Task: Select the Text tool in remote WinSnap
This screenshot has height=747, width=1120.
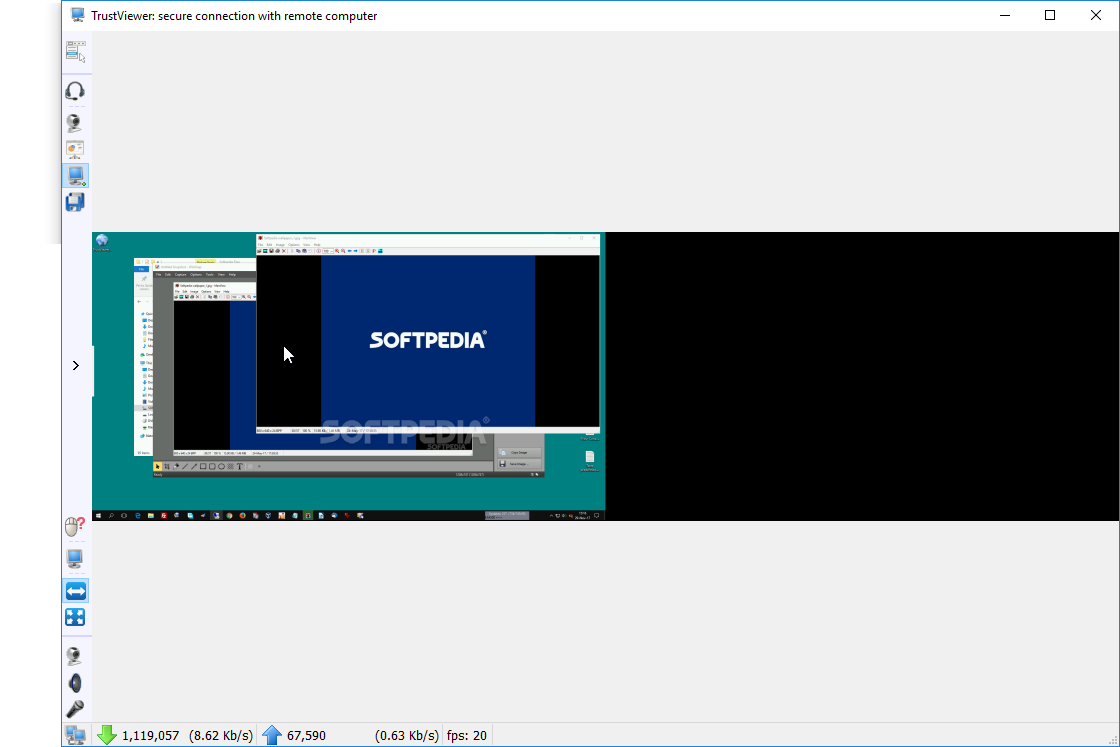Action: pos(240,466)
